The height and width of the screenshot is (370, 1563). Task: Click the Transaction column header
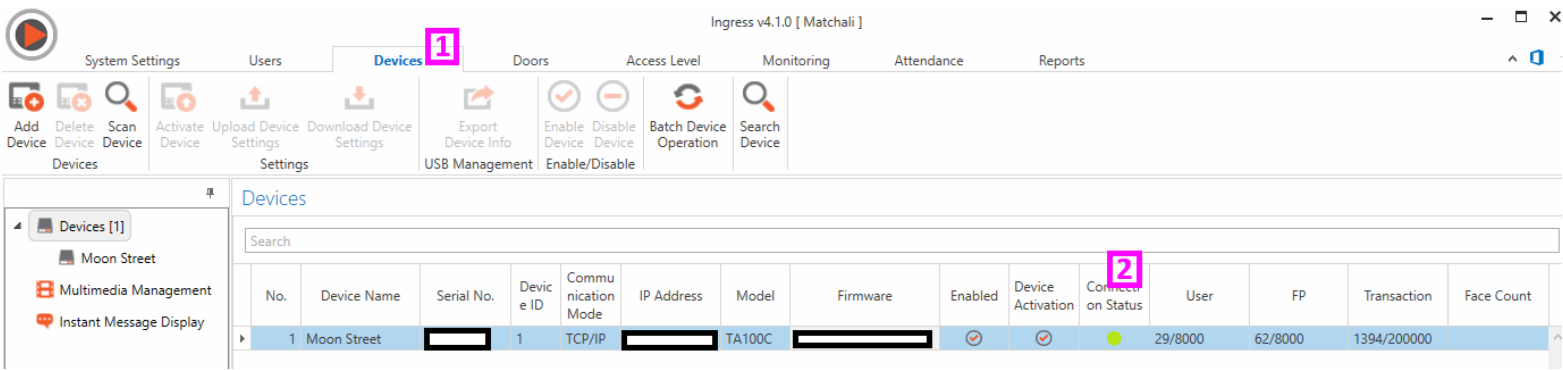[x=1397, y=296]
